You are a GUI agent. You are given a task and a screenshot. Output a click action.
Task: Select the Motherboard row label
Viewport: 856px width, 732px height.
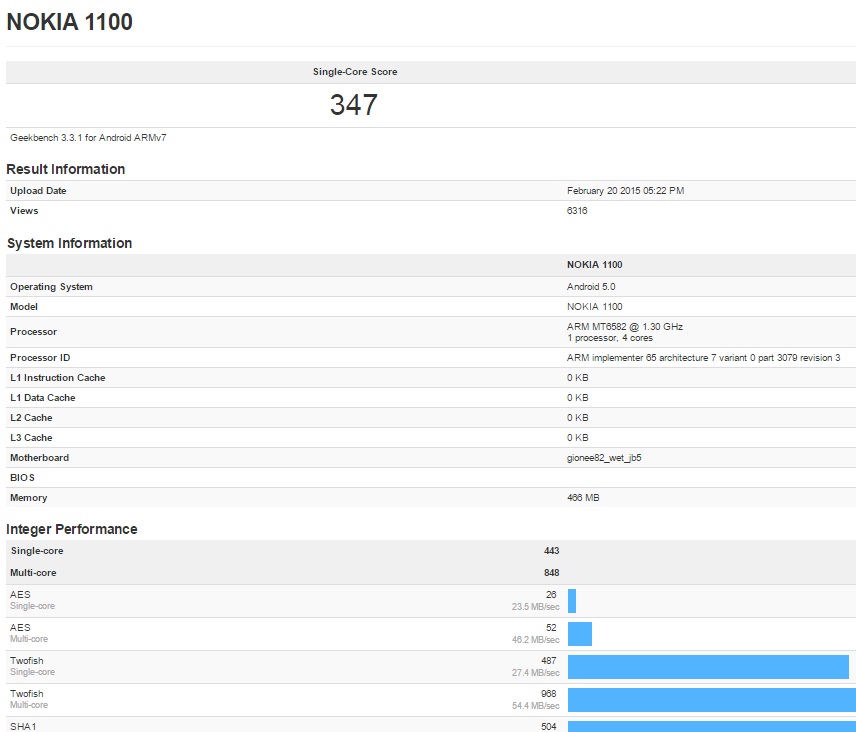pos(39,457)
